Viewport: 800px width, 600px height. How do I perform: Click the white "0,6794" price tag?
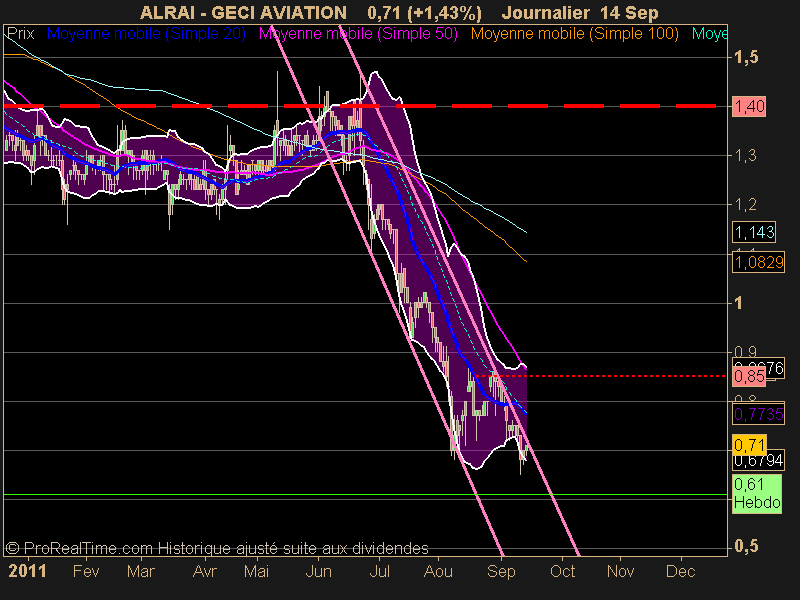(758, 460)
